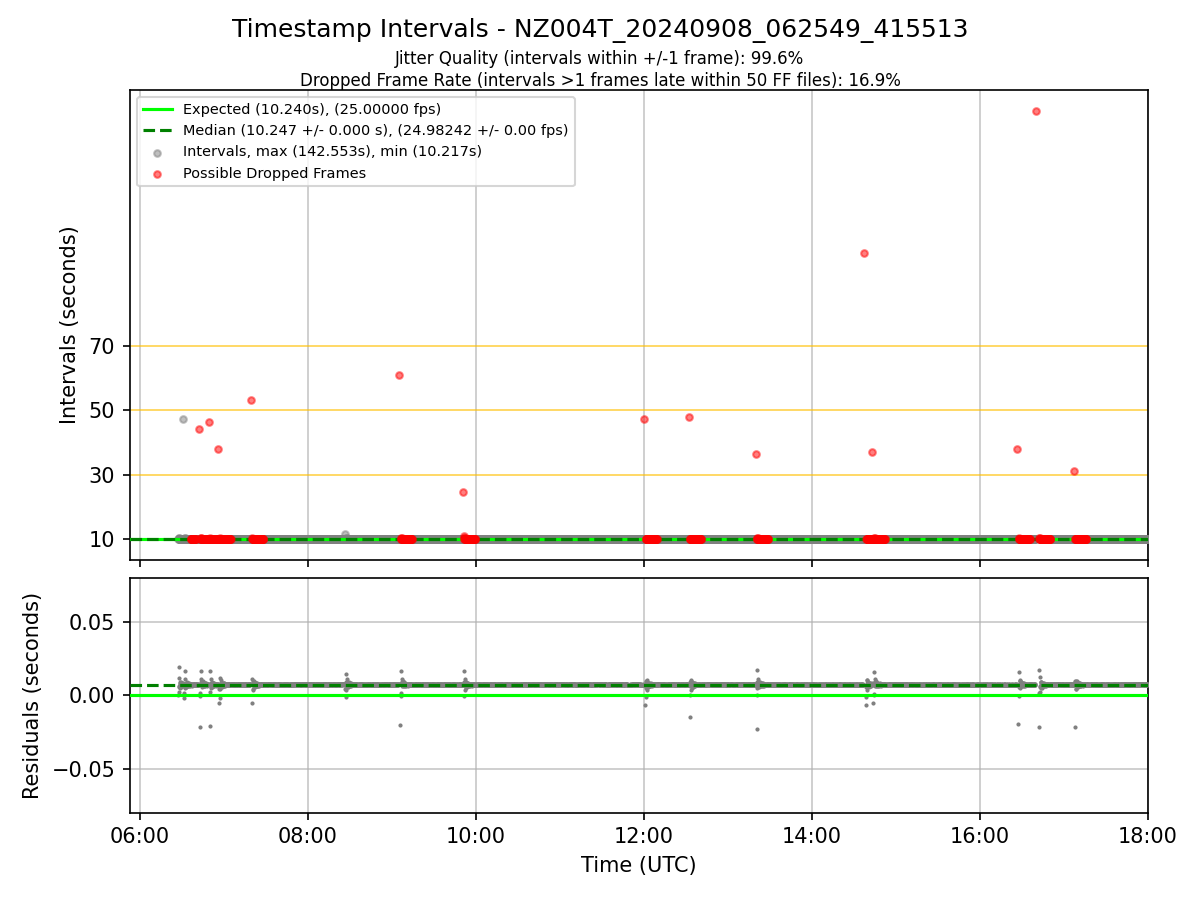
Task: Click the red point near 17:07 at about 31 seconds
Action: (1074, 471)
